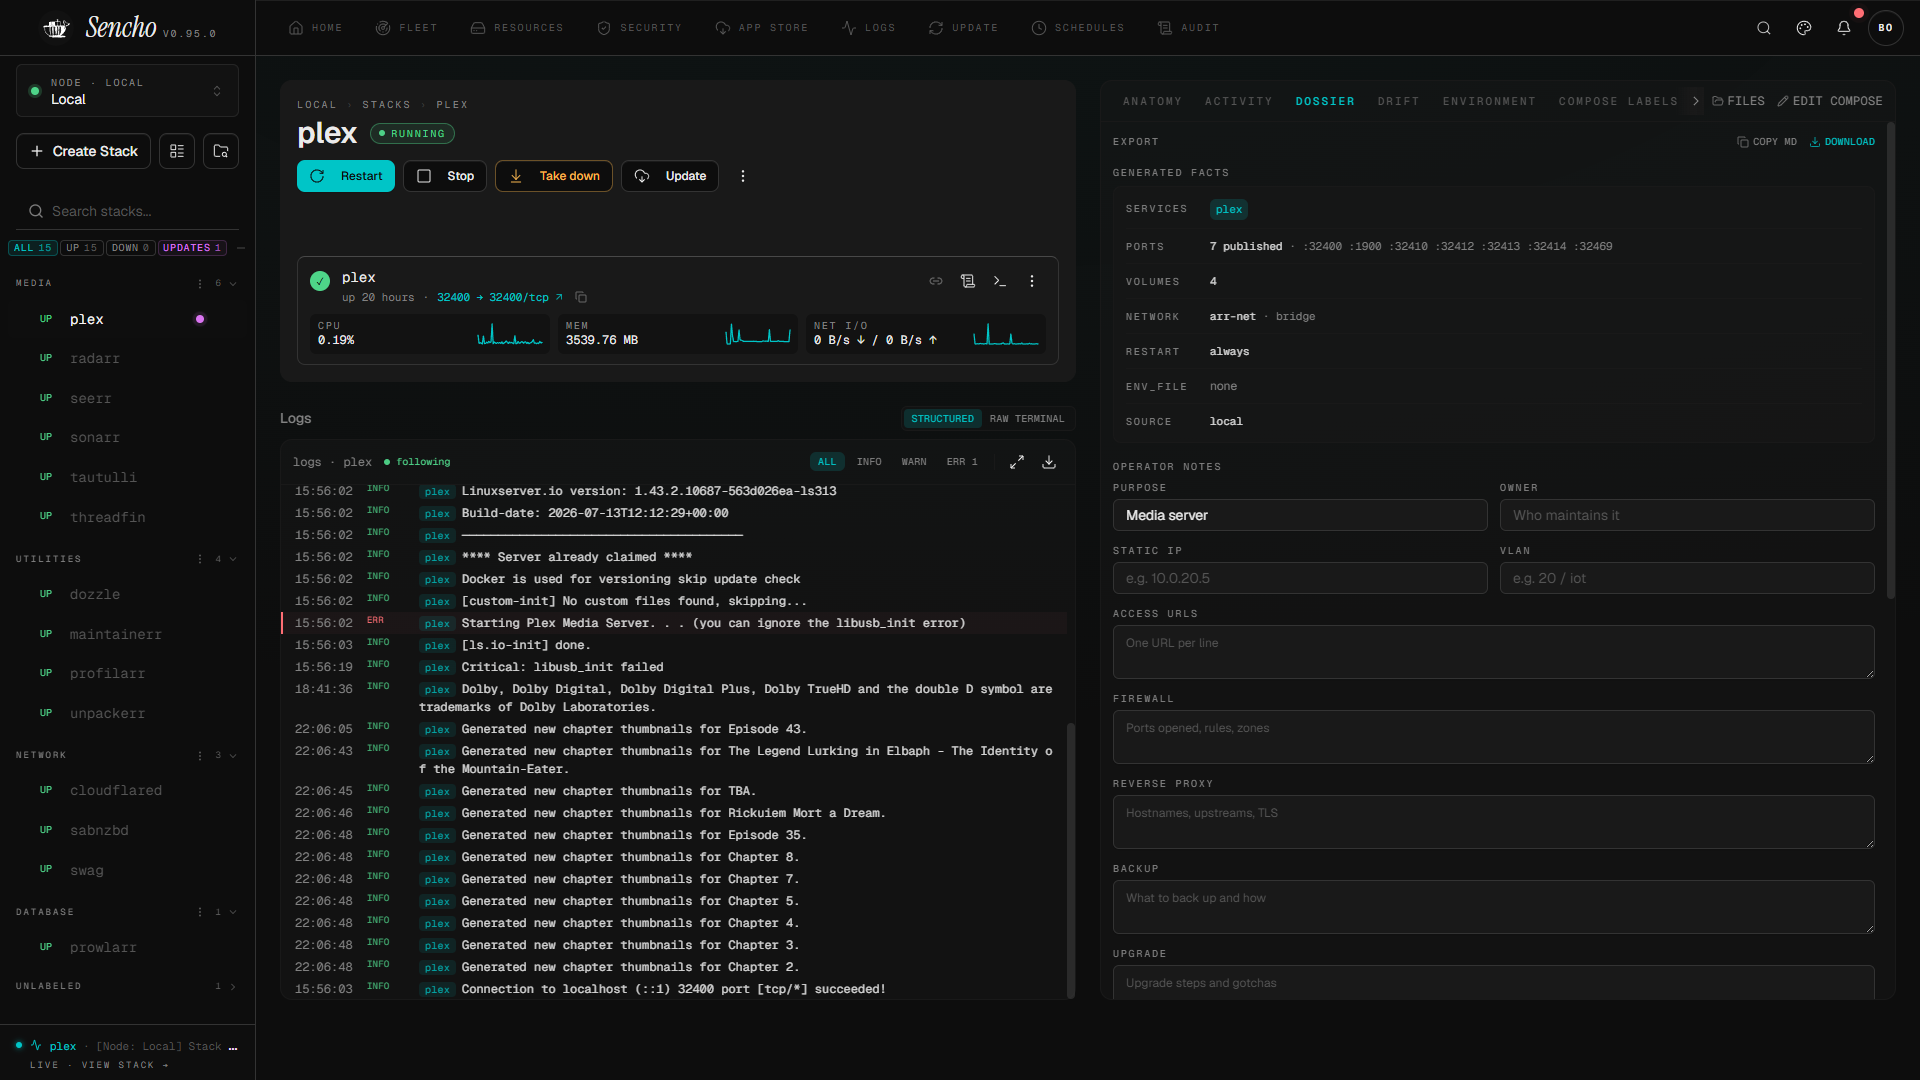1920x1080 pixels.
Task: Copy the 32400 port mapping
Action: click(581, 298)
